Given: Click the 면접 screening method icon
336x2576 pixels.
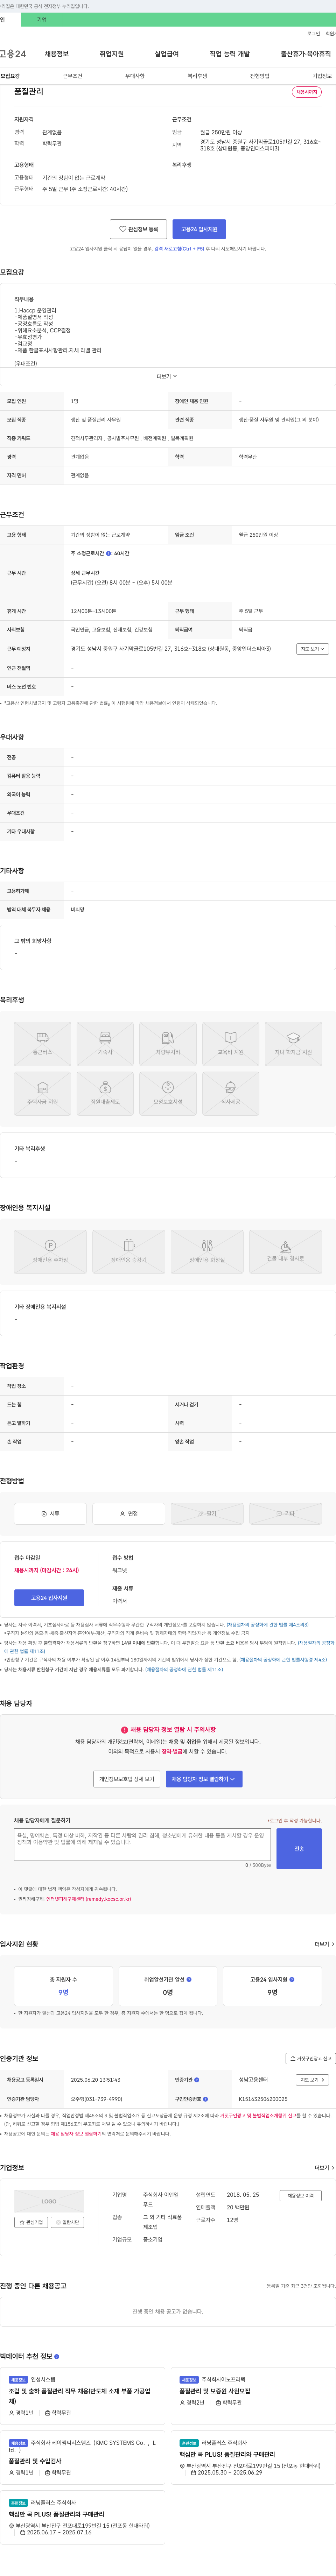Looking at the screenshot, I should [x=122, y=1514].
